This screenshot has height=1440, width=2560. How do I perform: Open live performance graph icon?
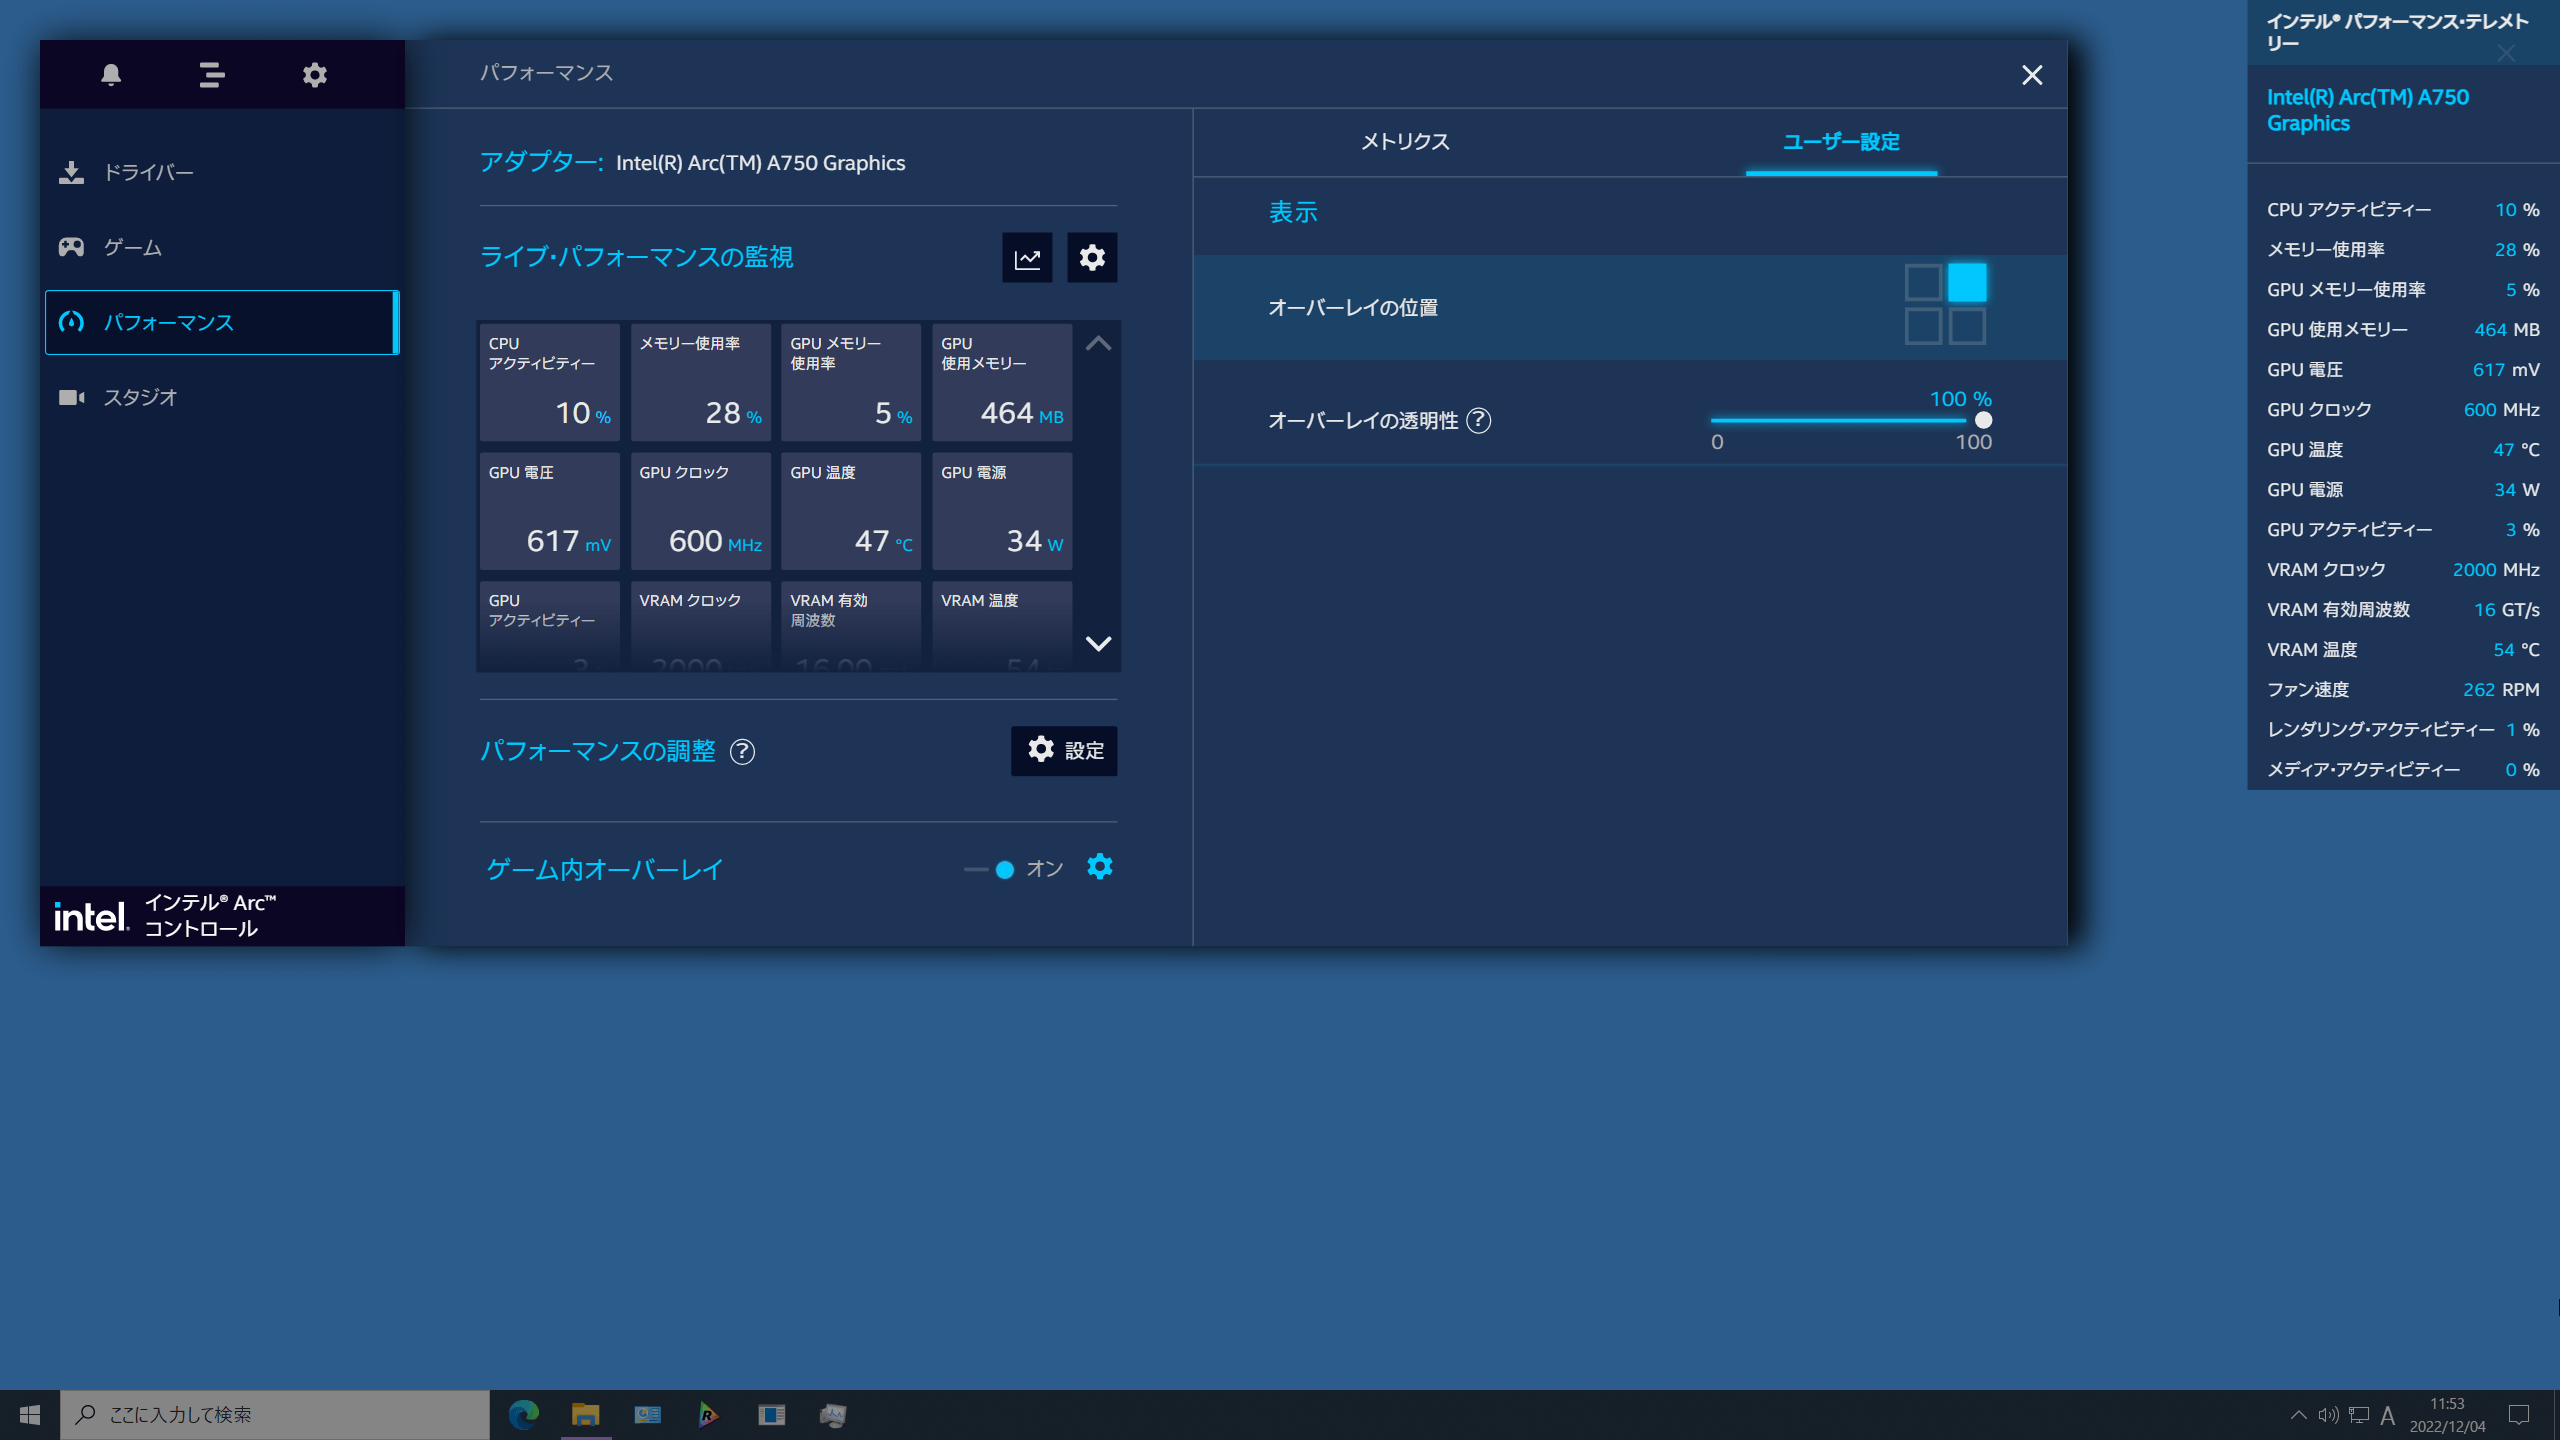pos(1027,258)
